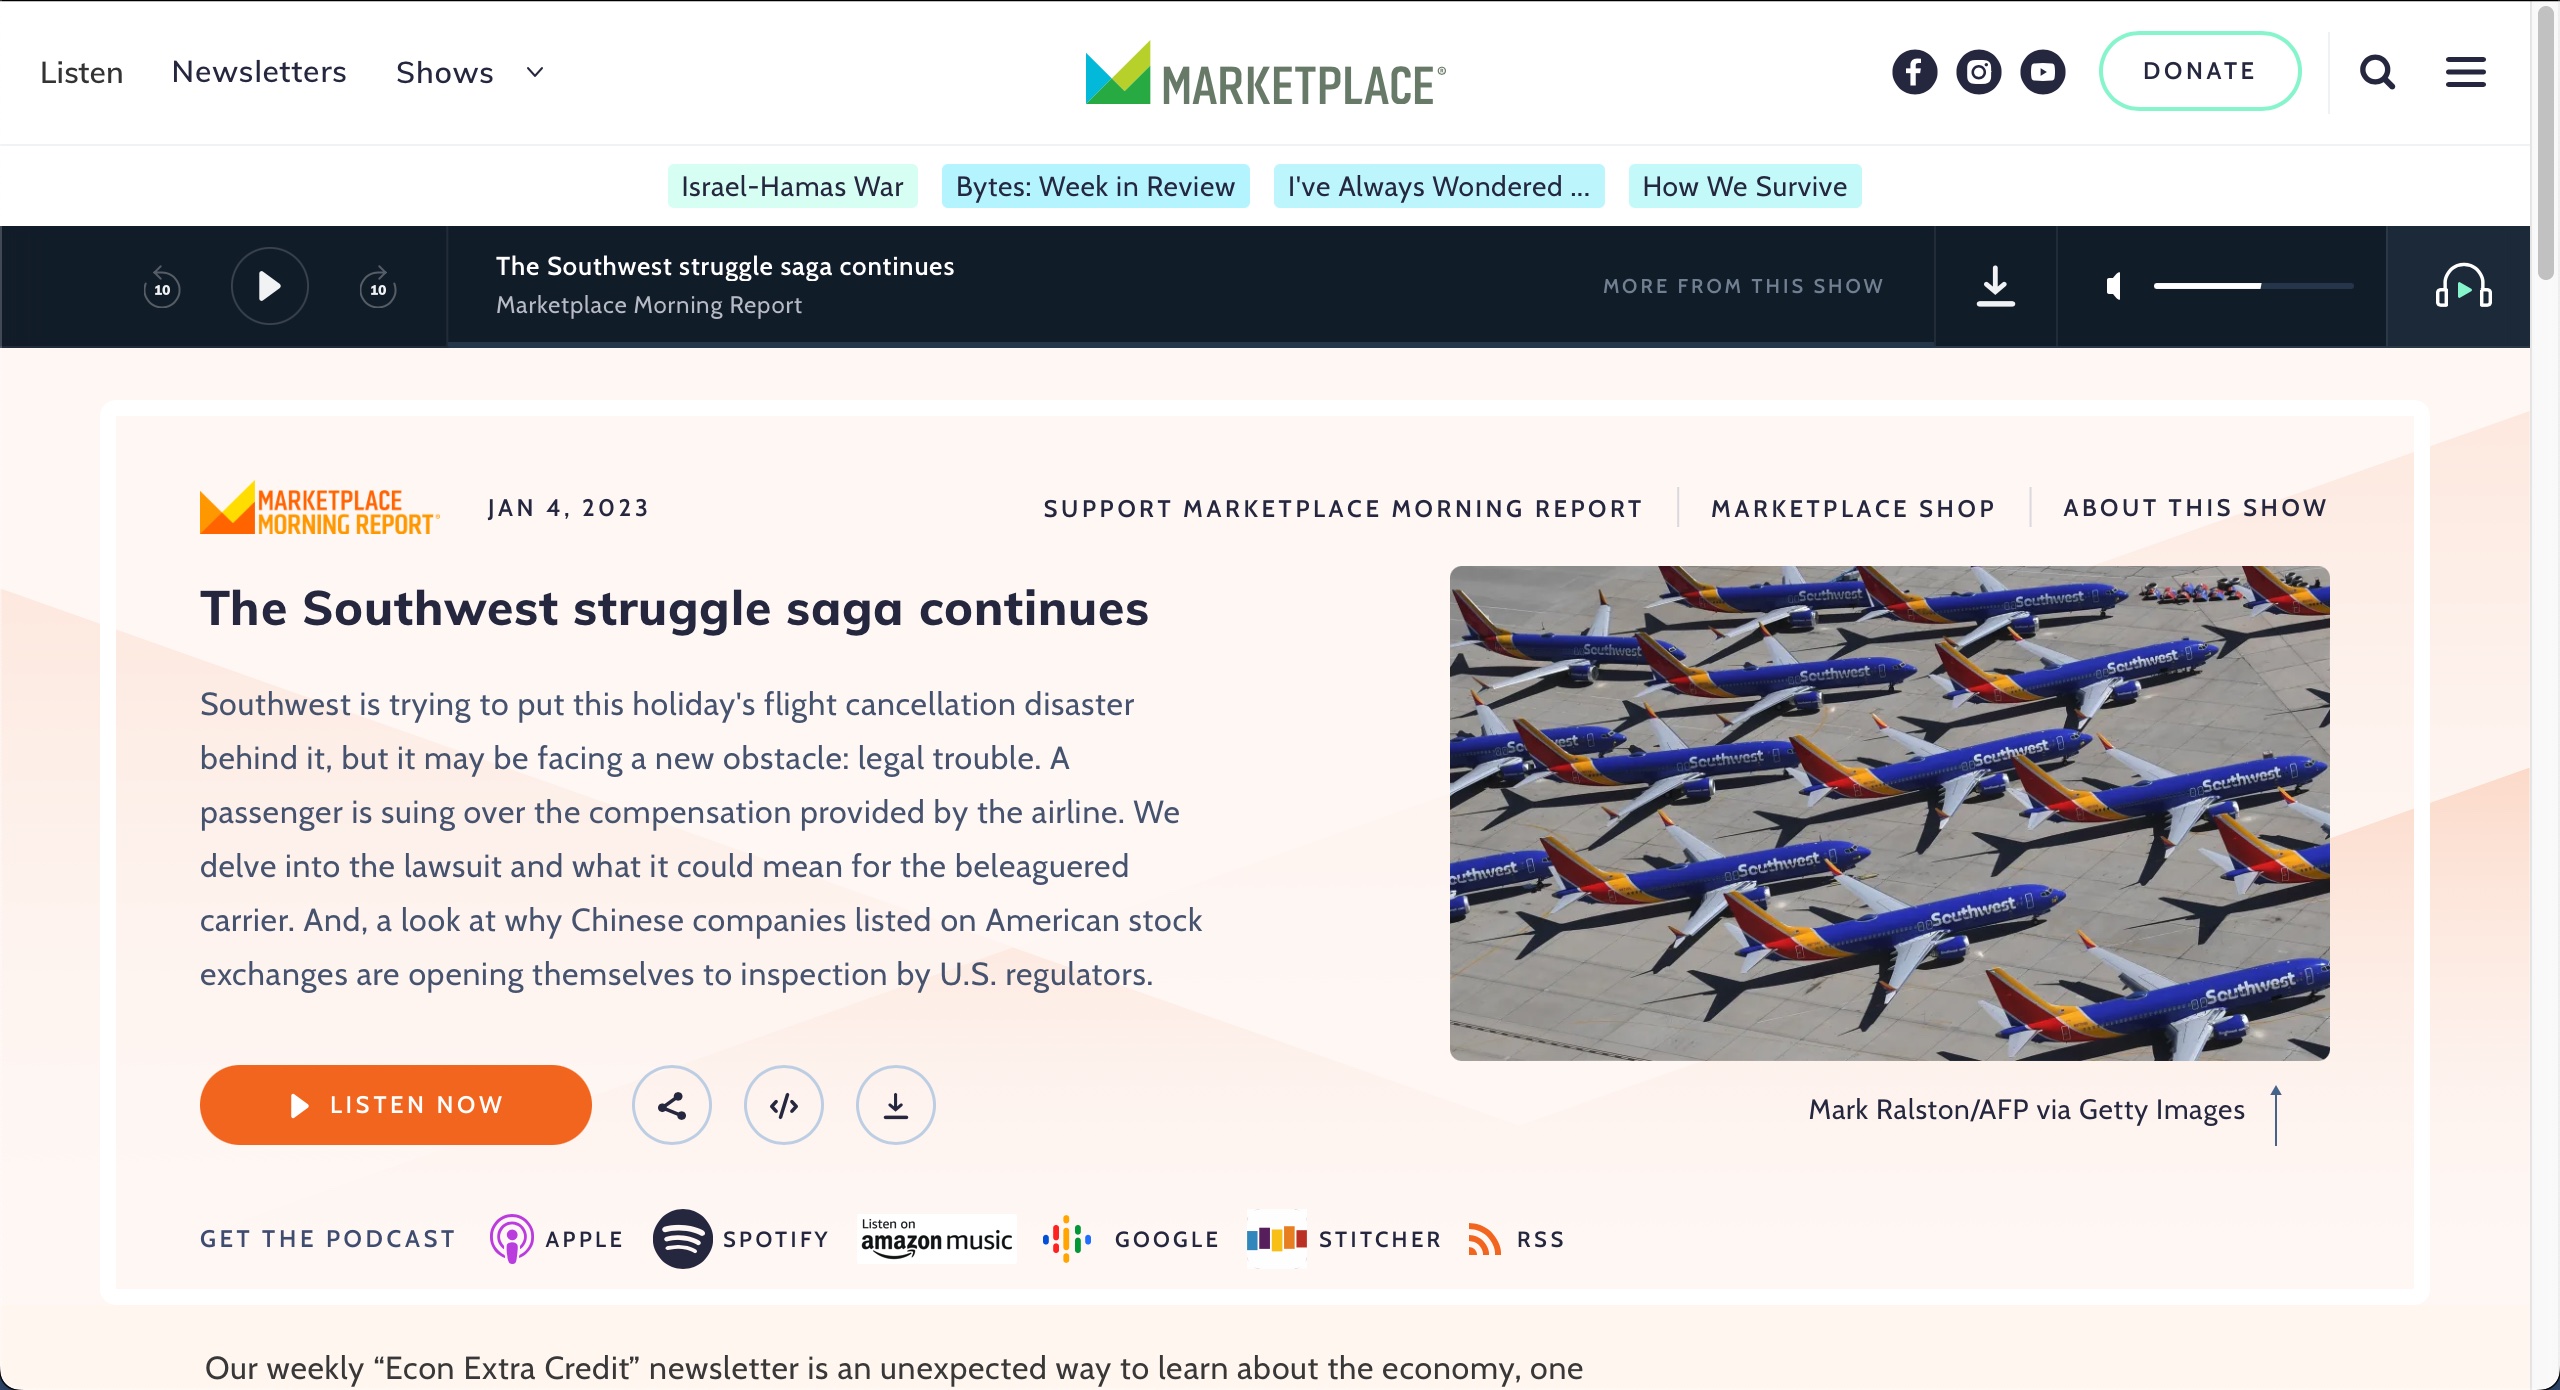Open the RSS feed link
Viewport: 2560px width, 1390px height.
coord(1516,1239)
